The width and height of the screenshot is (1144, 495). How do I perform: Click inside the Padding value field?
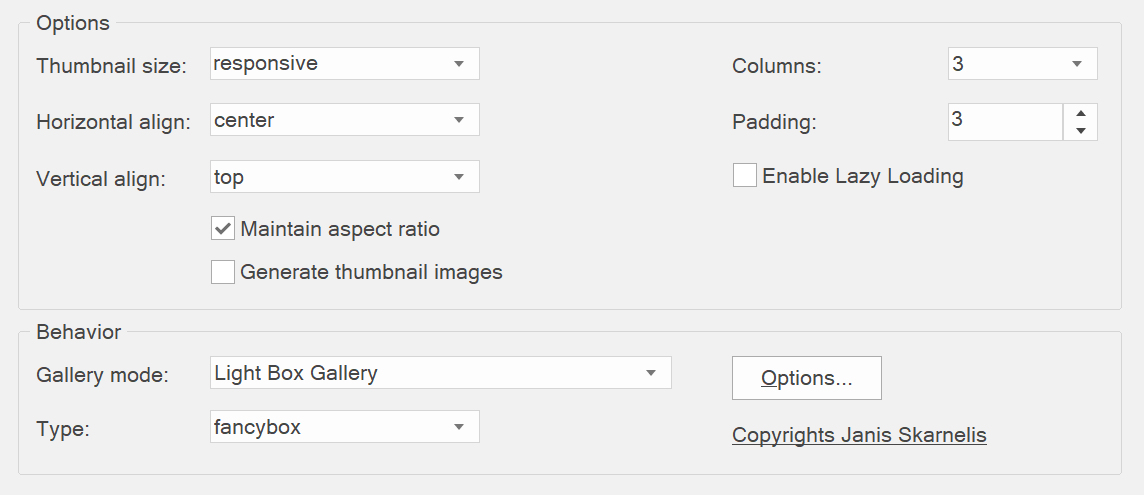tap(1005, 121)
